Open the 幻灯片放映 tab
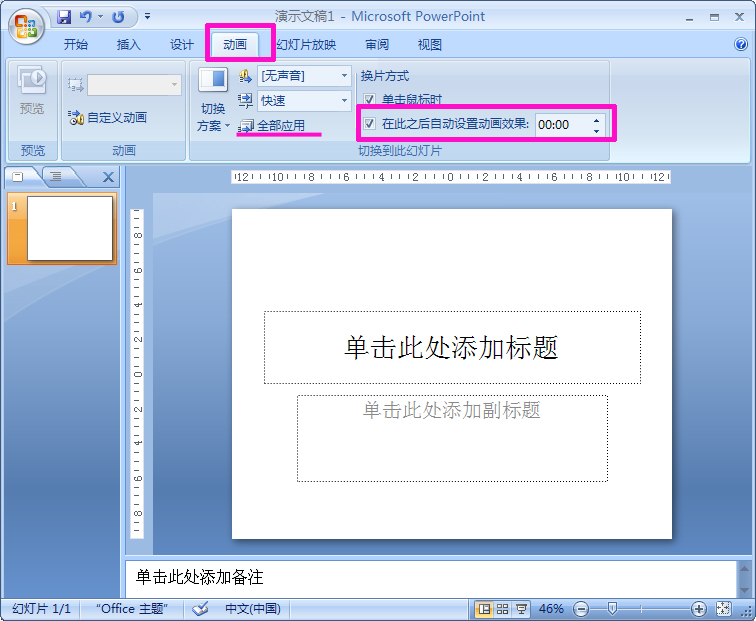Image resolution: width=756 pixels, height=621 pixels. [x=306, y=45]
